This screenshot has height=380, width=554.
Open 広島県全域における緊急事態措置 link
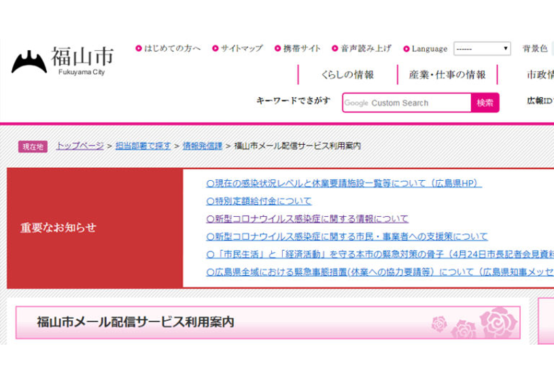[x=380, y=272]
